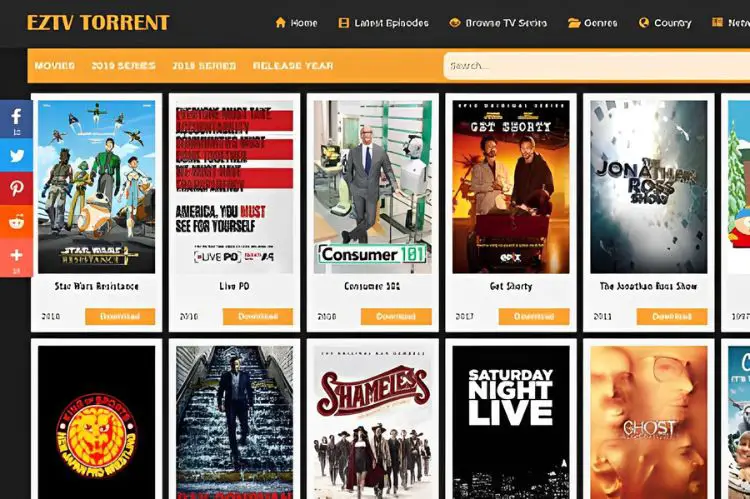Screen dimensions: 750x499
Task: Click the EZTV Torrent logo
Action: (98, 22)
